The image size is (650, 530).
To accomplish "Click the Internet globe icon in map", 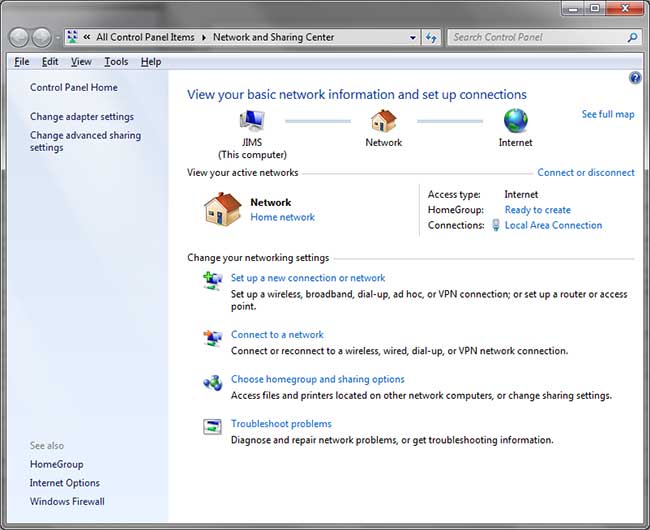I will 516,121.
